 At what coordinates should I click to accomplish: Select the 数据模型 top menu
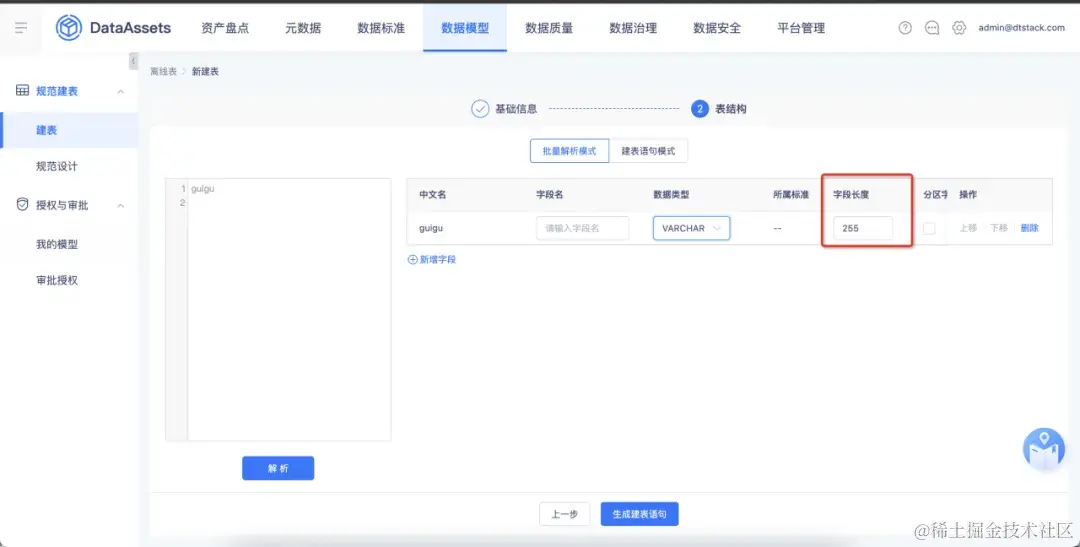[x=465, y=28]
